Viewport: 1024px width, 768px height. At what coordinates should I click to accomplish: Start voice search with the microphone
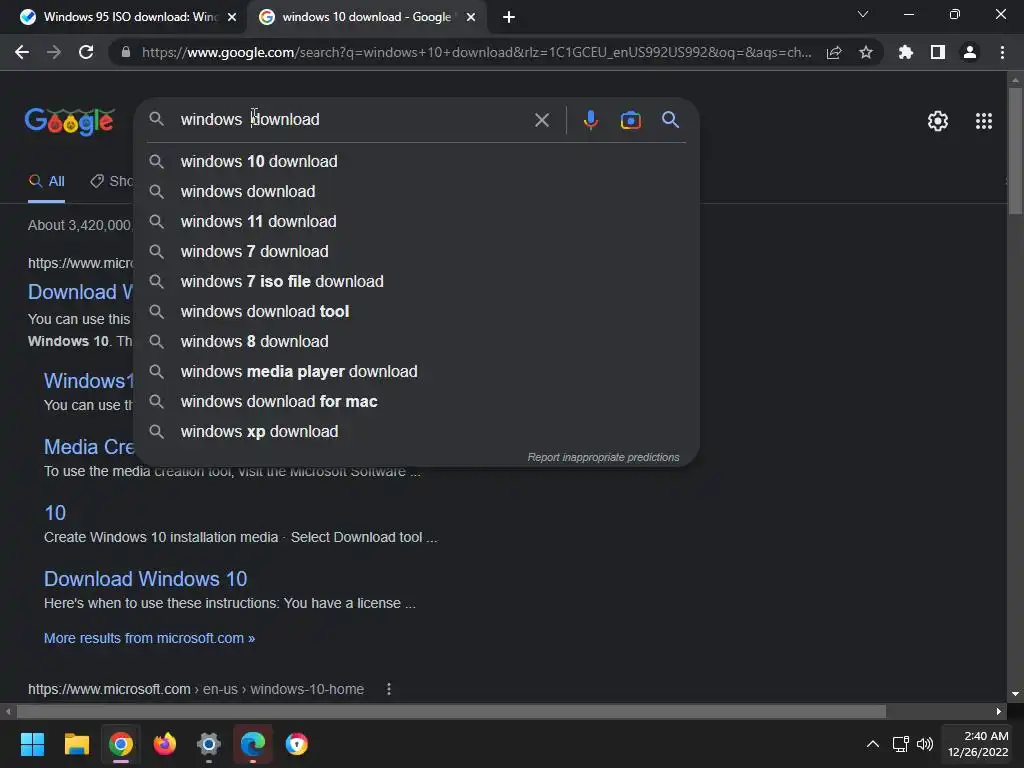pyautogui.click(x=590, y=120)
